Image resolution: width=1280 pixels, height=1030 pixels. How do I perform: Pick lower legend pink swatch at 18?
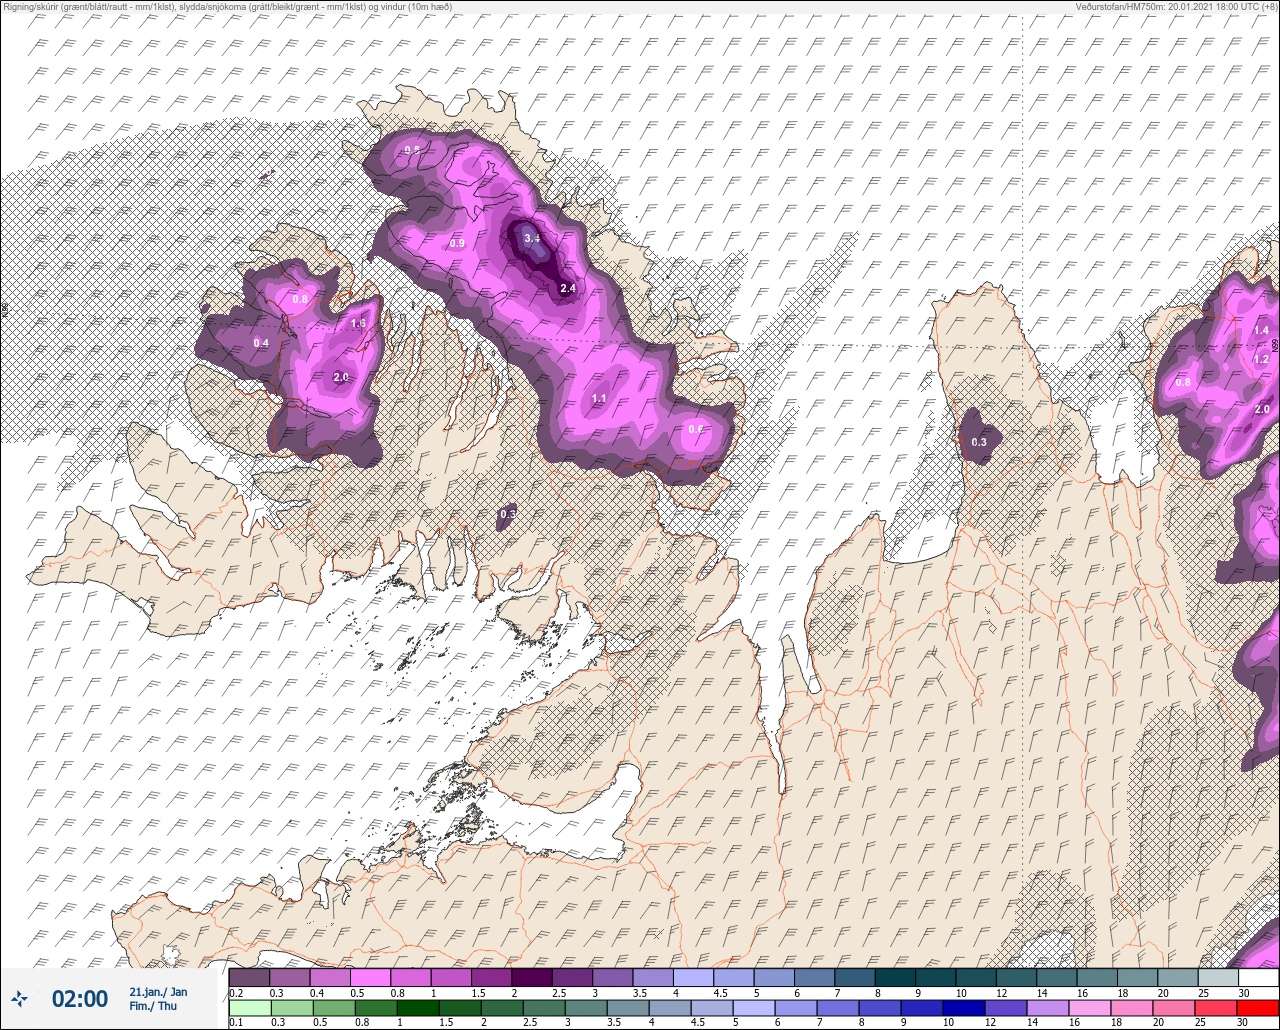point(1133,1008)
